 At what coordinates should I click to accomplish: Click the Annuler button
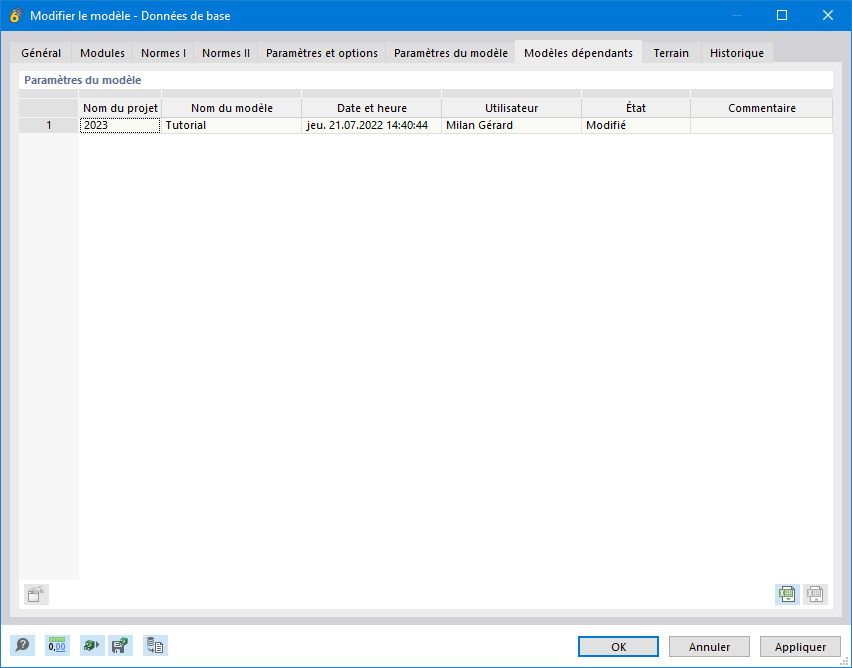(x=709, y=647)
